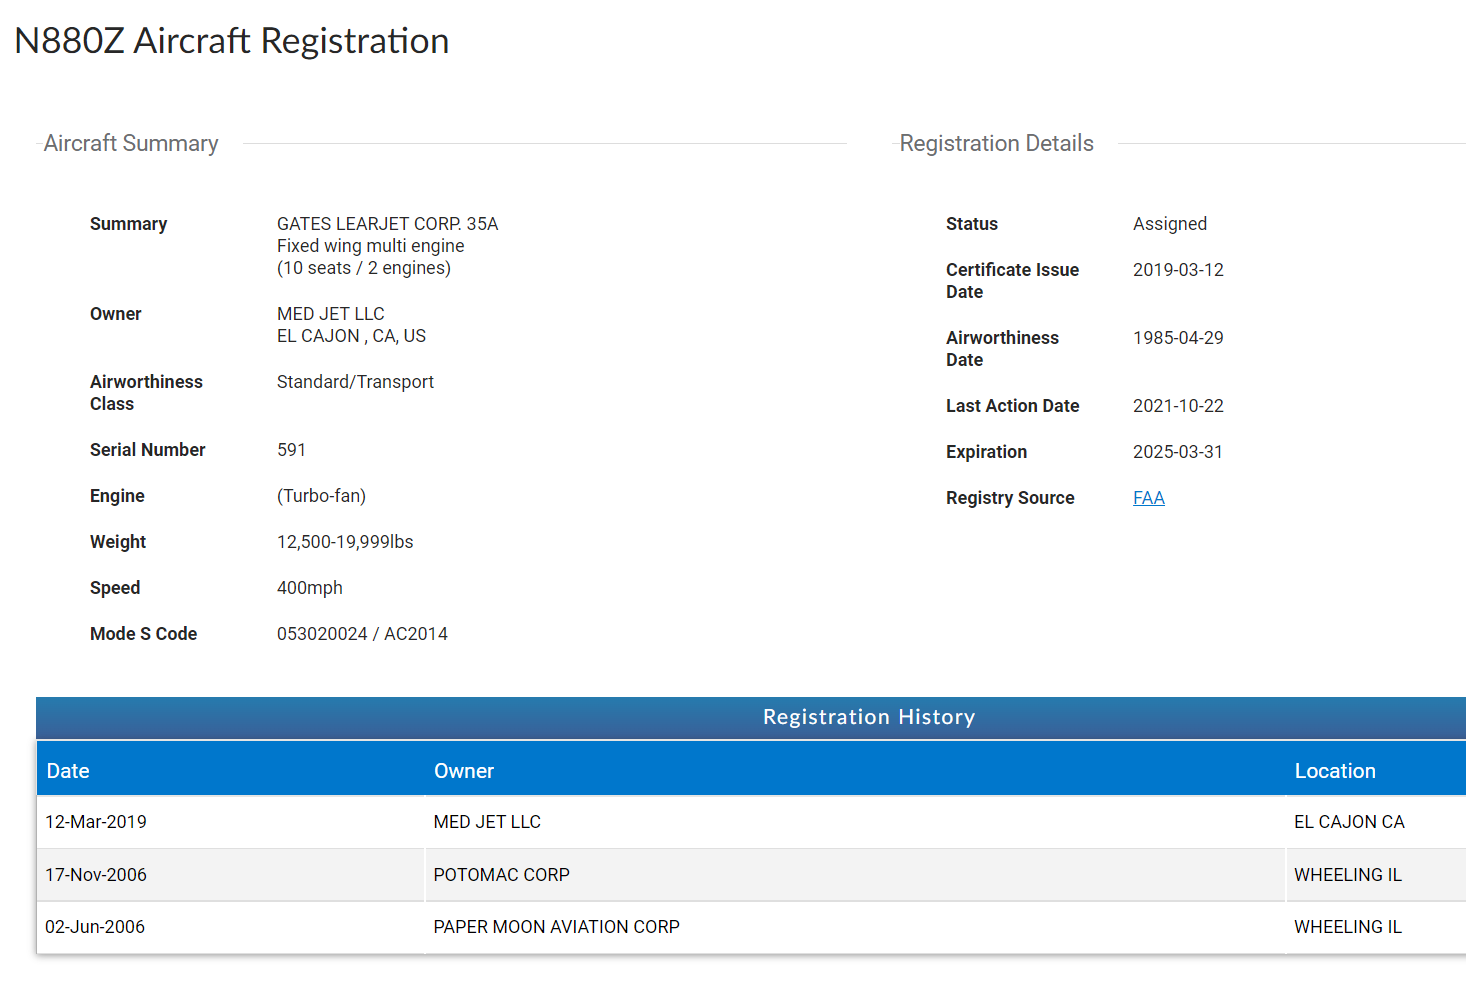The width and height of the screenshot is (1466, 998).
Task: Click the Airworthiness Class label
Action: [x=146, y=393]
